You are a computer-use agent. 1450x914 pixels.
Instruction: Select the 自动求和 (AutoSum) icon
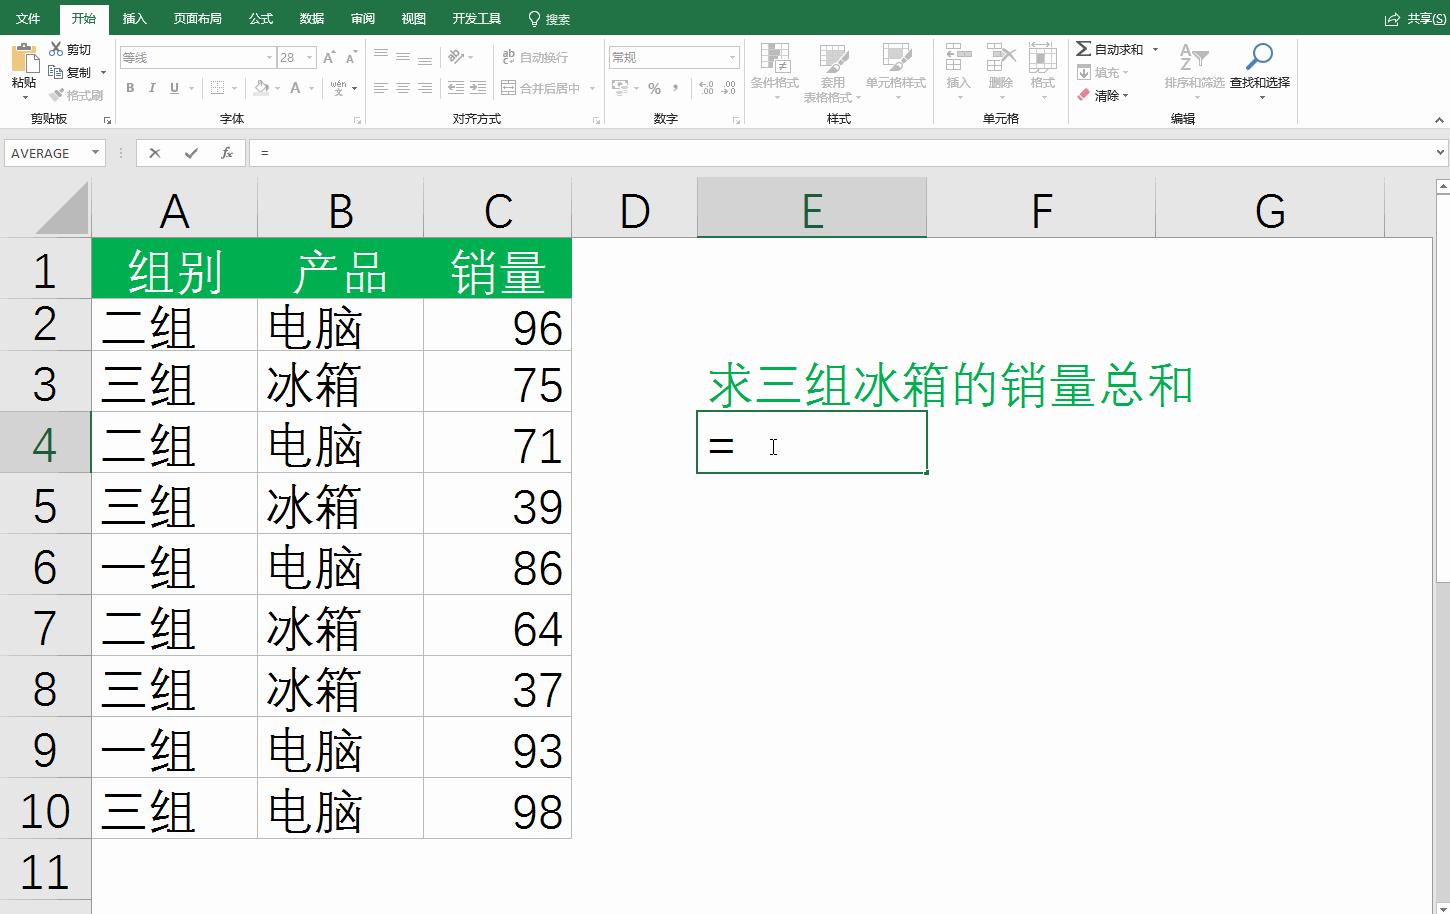click(x=1085, y=48)
